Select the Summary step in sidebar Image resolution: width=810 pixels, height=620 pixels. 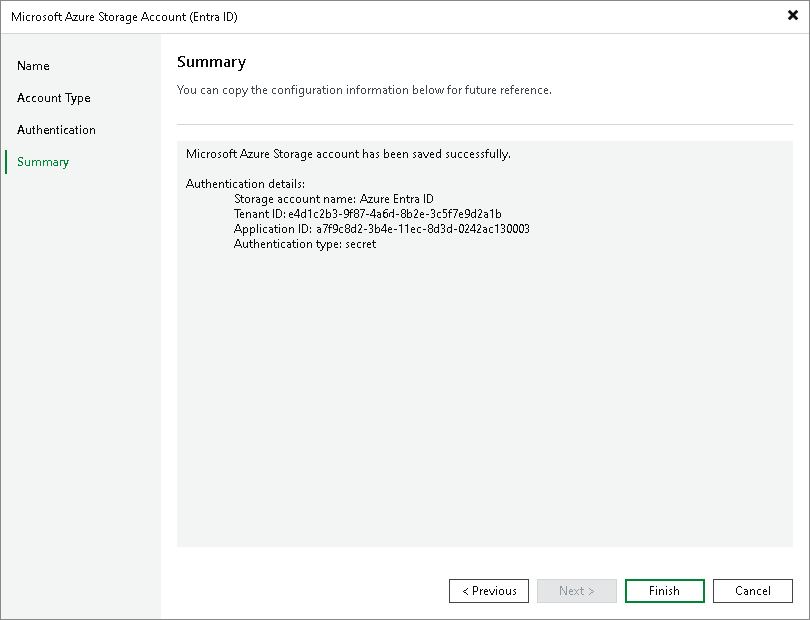[x=43, y=162]
